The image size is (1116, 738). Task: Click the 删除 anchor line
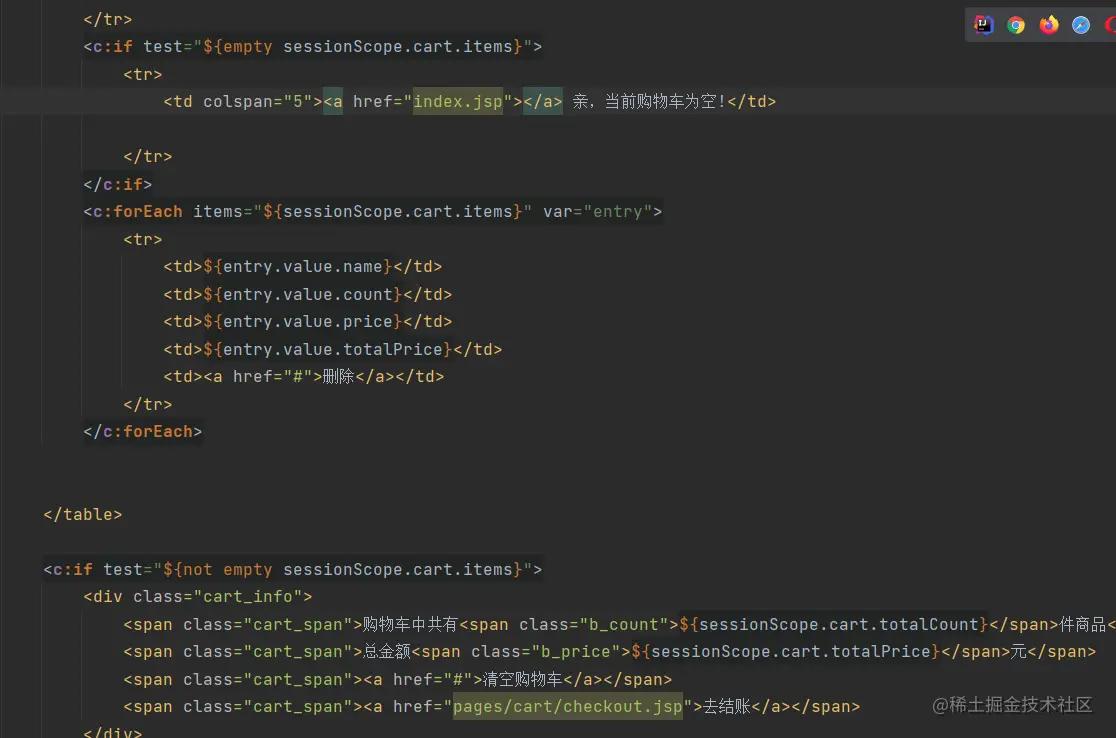pos(303,376)
